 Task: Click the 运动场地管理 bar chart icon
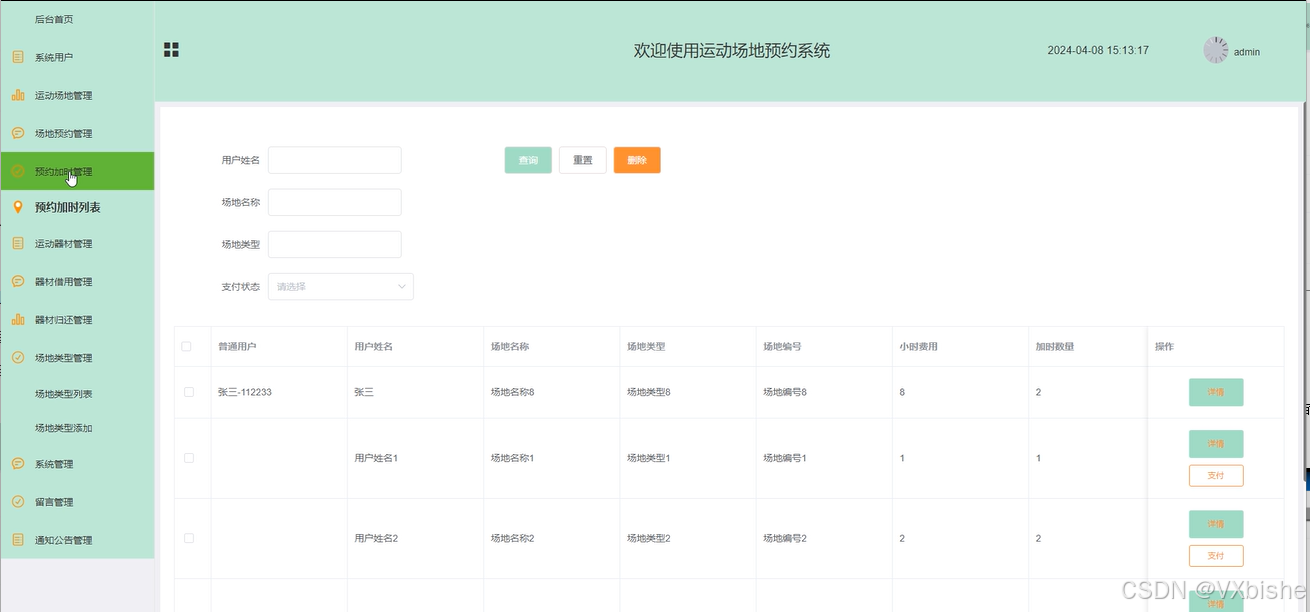point(18,95)
